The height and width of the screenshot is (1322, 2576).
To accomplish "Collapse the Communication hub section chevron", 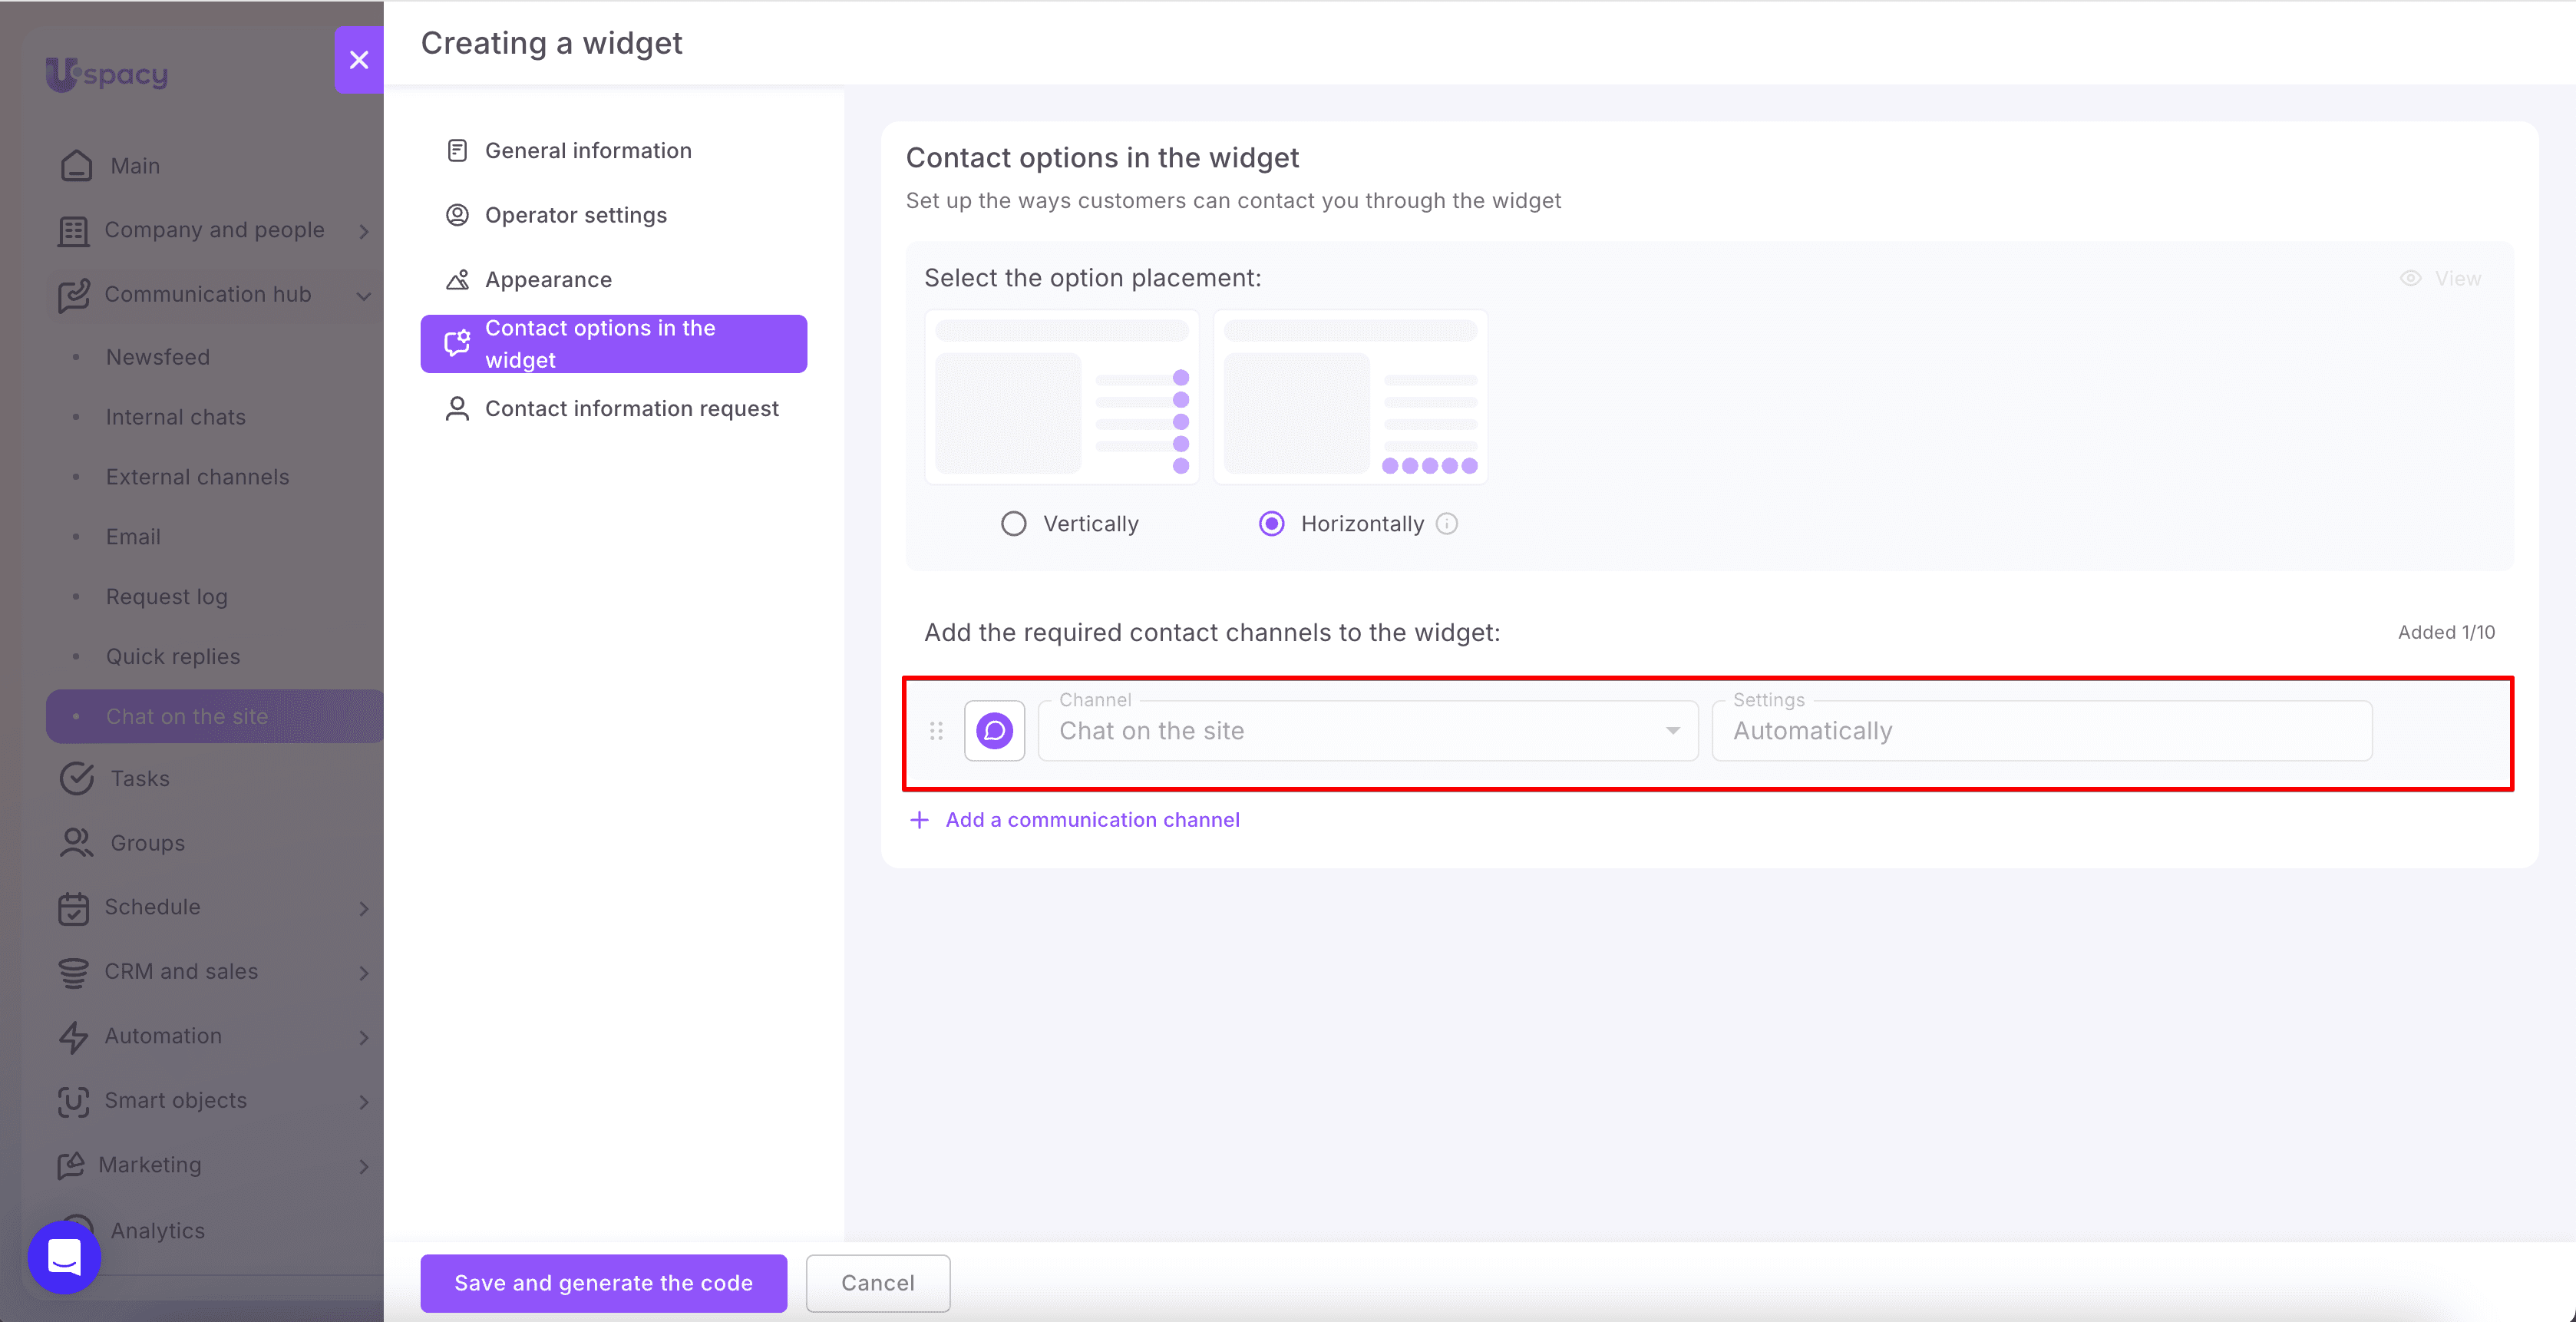I will [364, 295].
